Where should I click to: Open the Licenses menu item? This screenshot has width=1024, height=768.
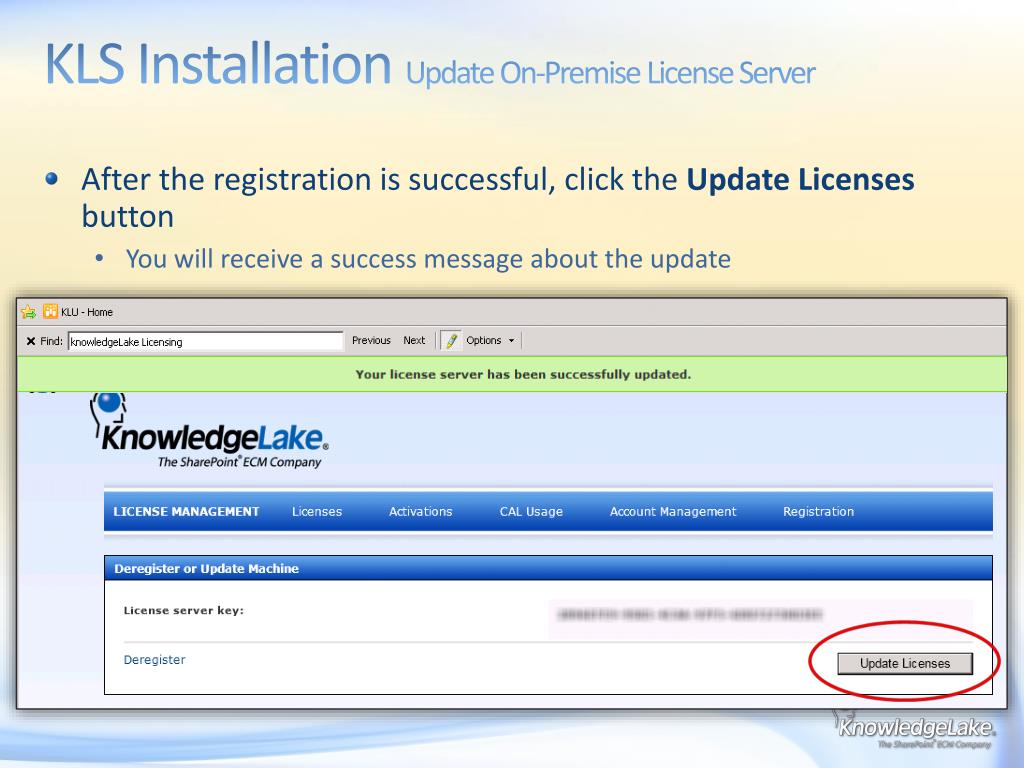pyautogui.click(x=317, y=511)
